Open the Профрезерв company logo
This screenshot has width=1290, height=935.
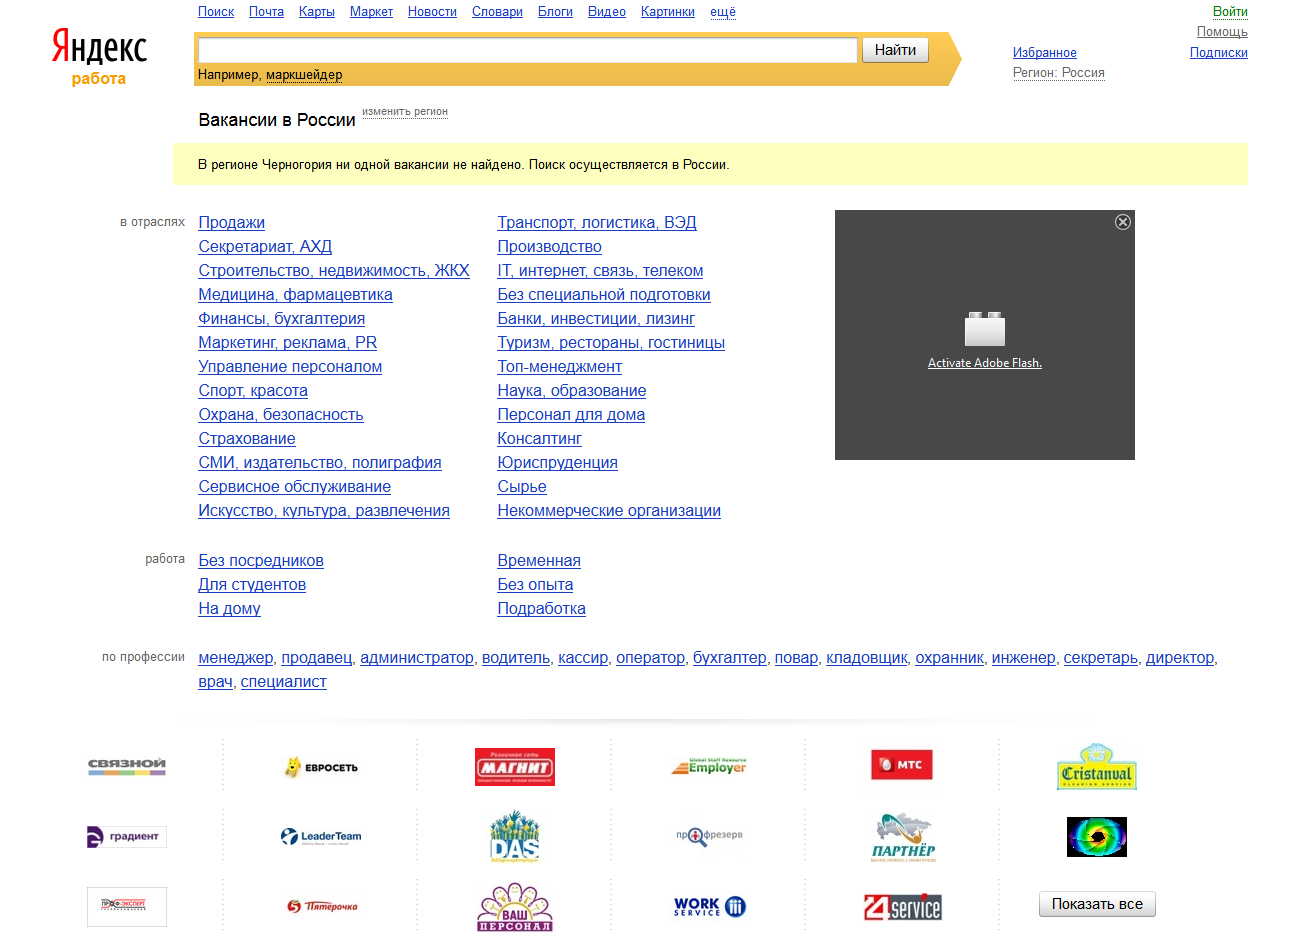click(709, 836)
